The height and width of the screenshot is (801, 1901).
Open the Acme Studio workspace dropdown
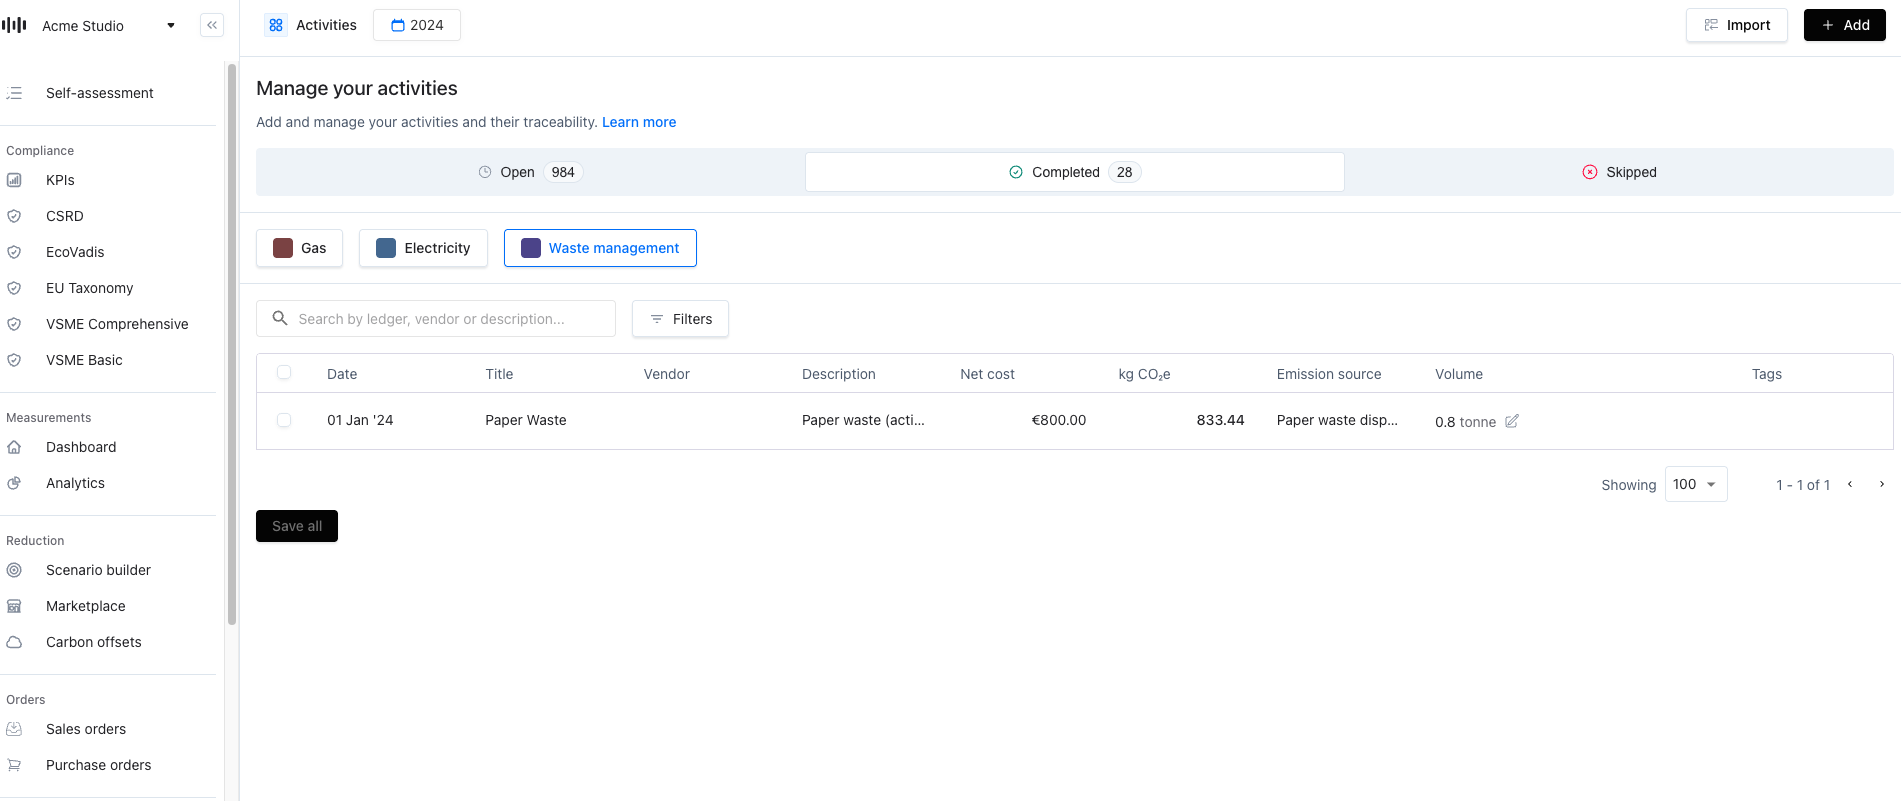(171, 26)
